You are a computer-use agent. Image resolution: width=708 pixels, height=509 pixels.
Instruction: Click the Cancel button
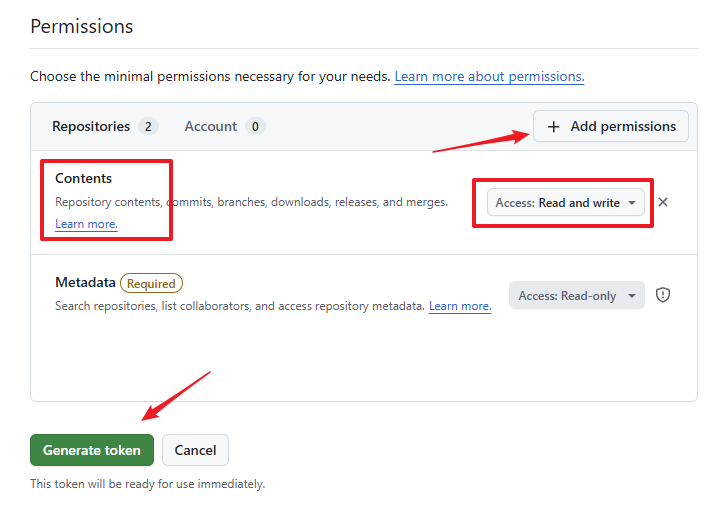pyautogui.click(x=195, y=450)
